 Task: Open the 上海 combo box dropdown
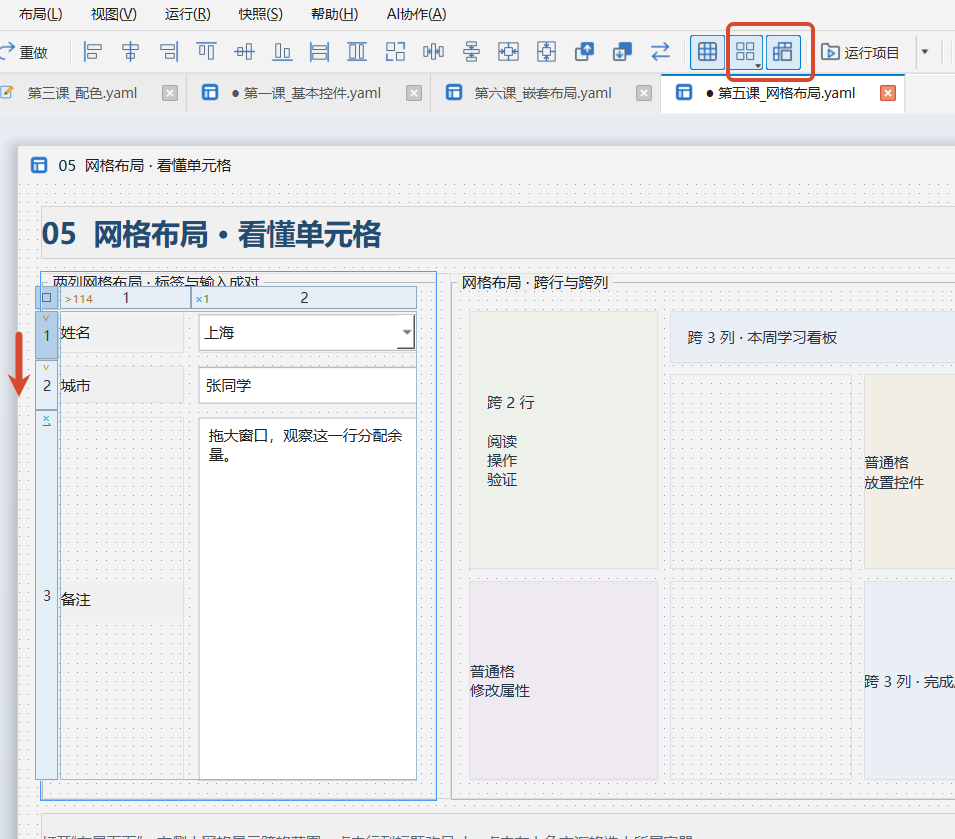click(x=406, y=332)
